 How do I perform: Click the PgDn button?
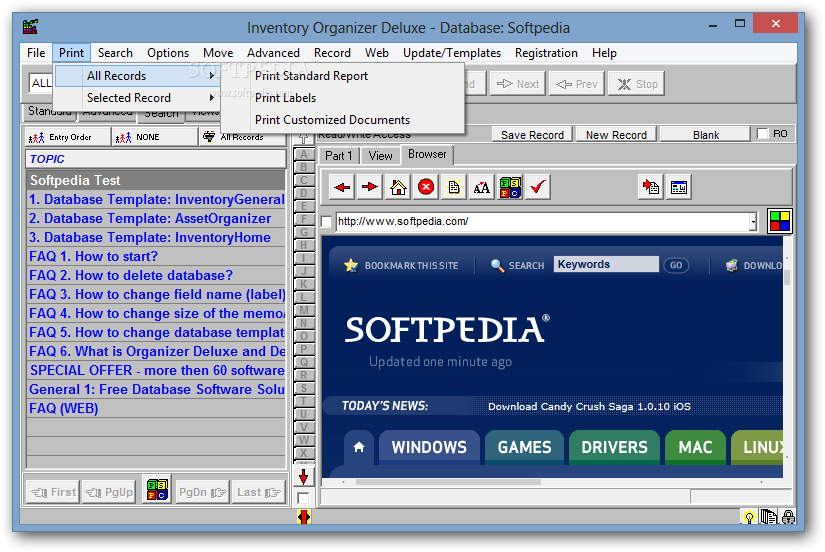(202, 492)
